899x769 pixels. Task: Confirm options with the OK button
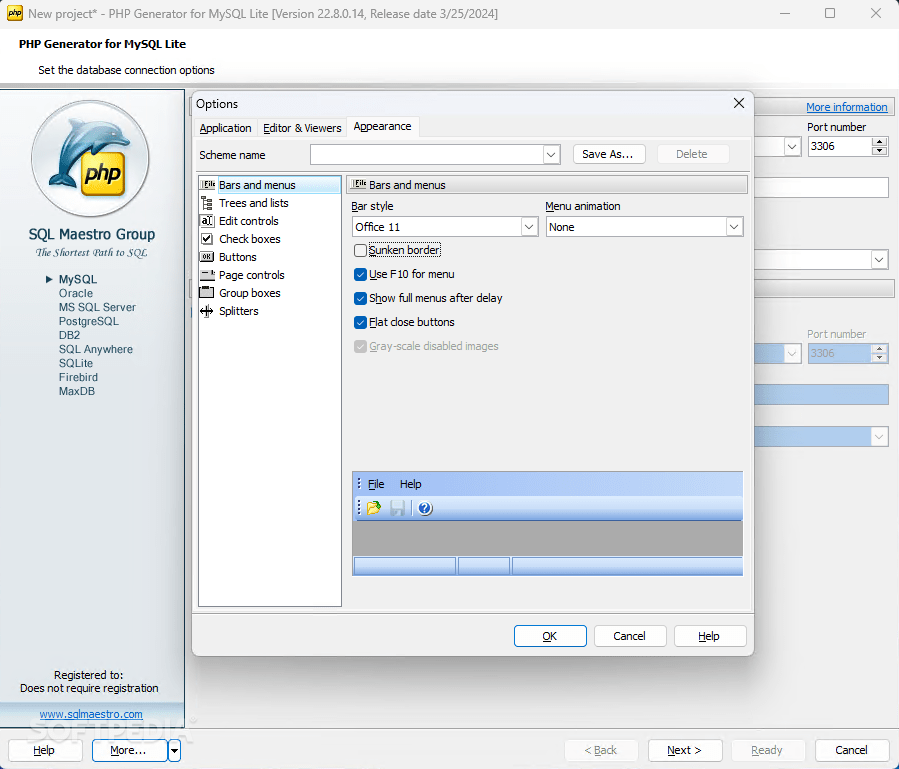tap(550, 636)
